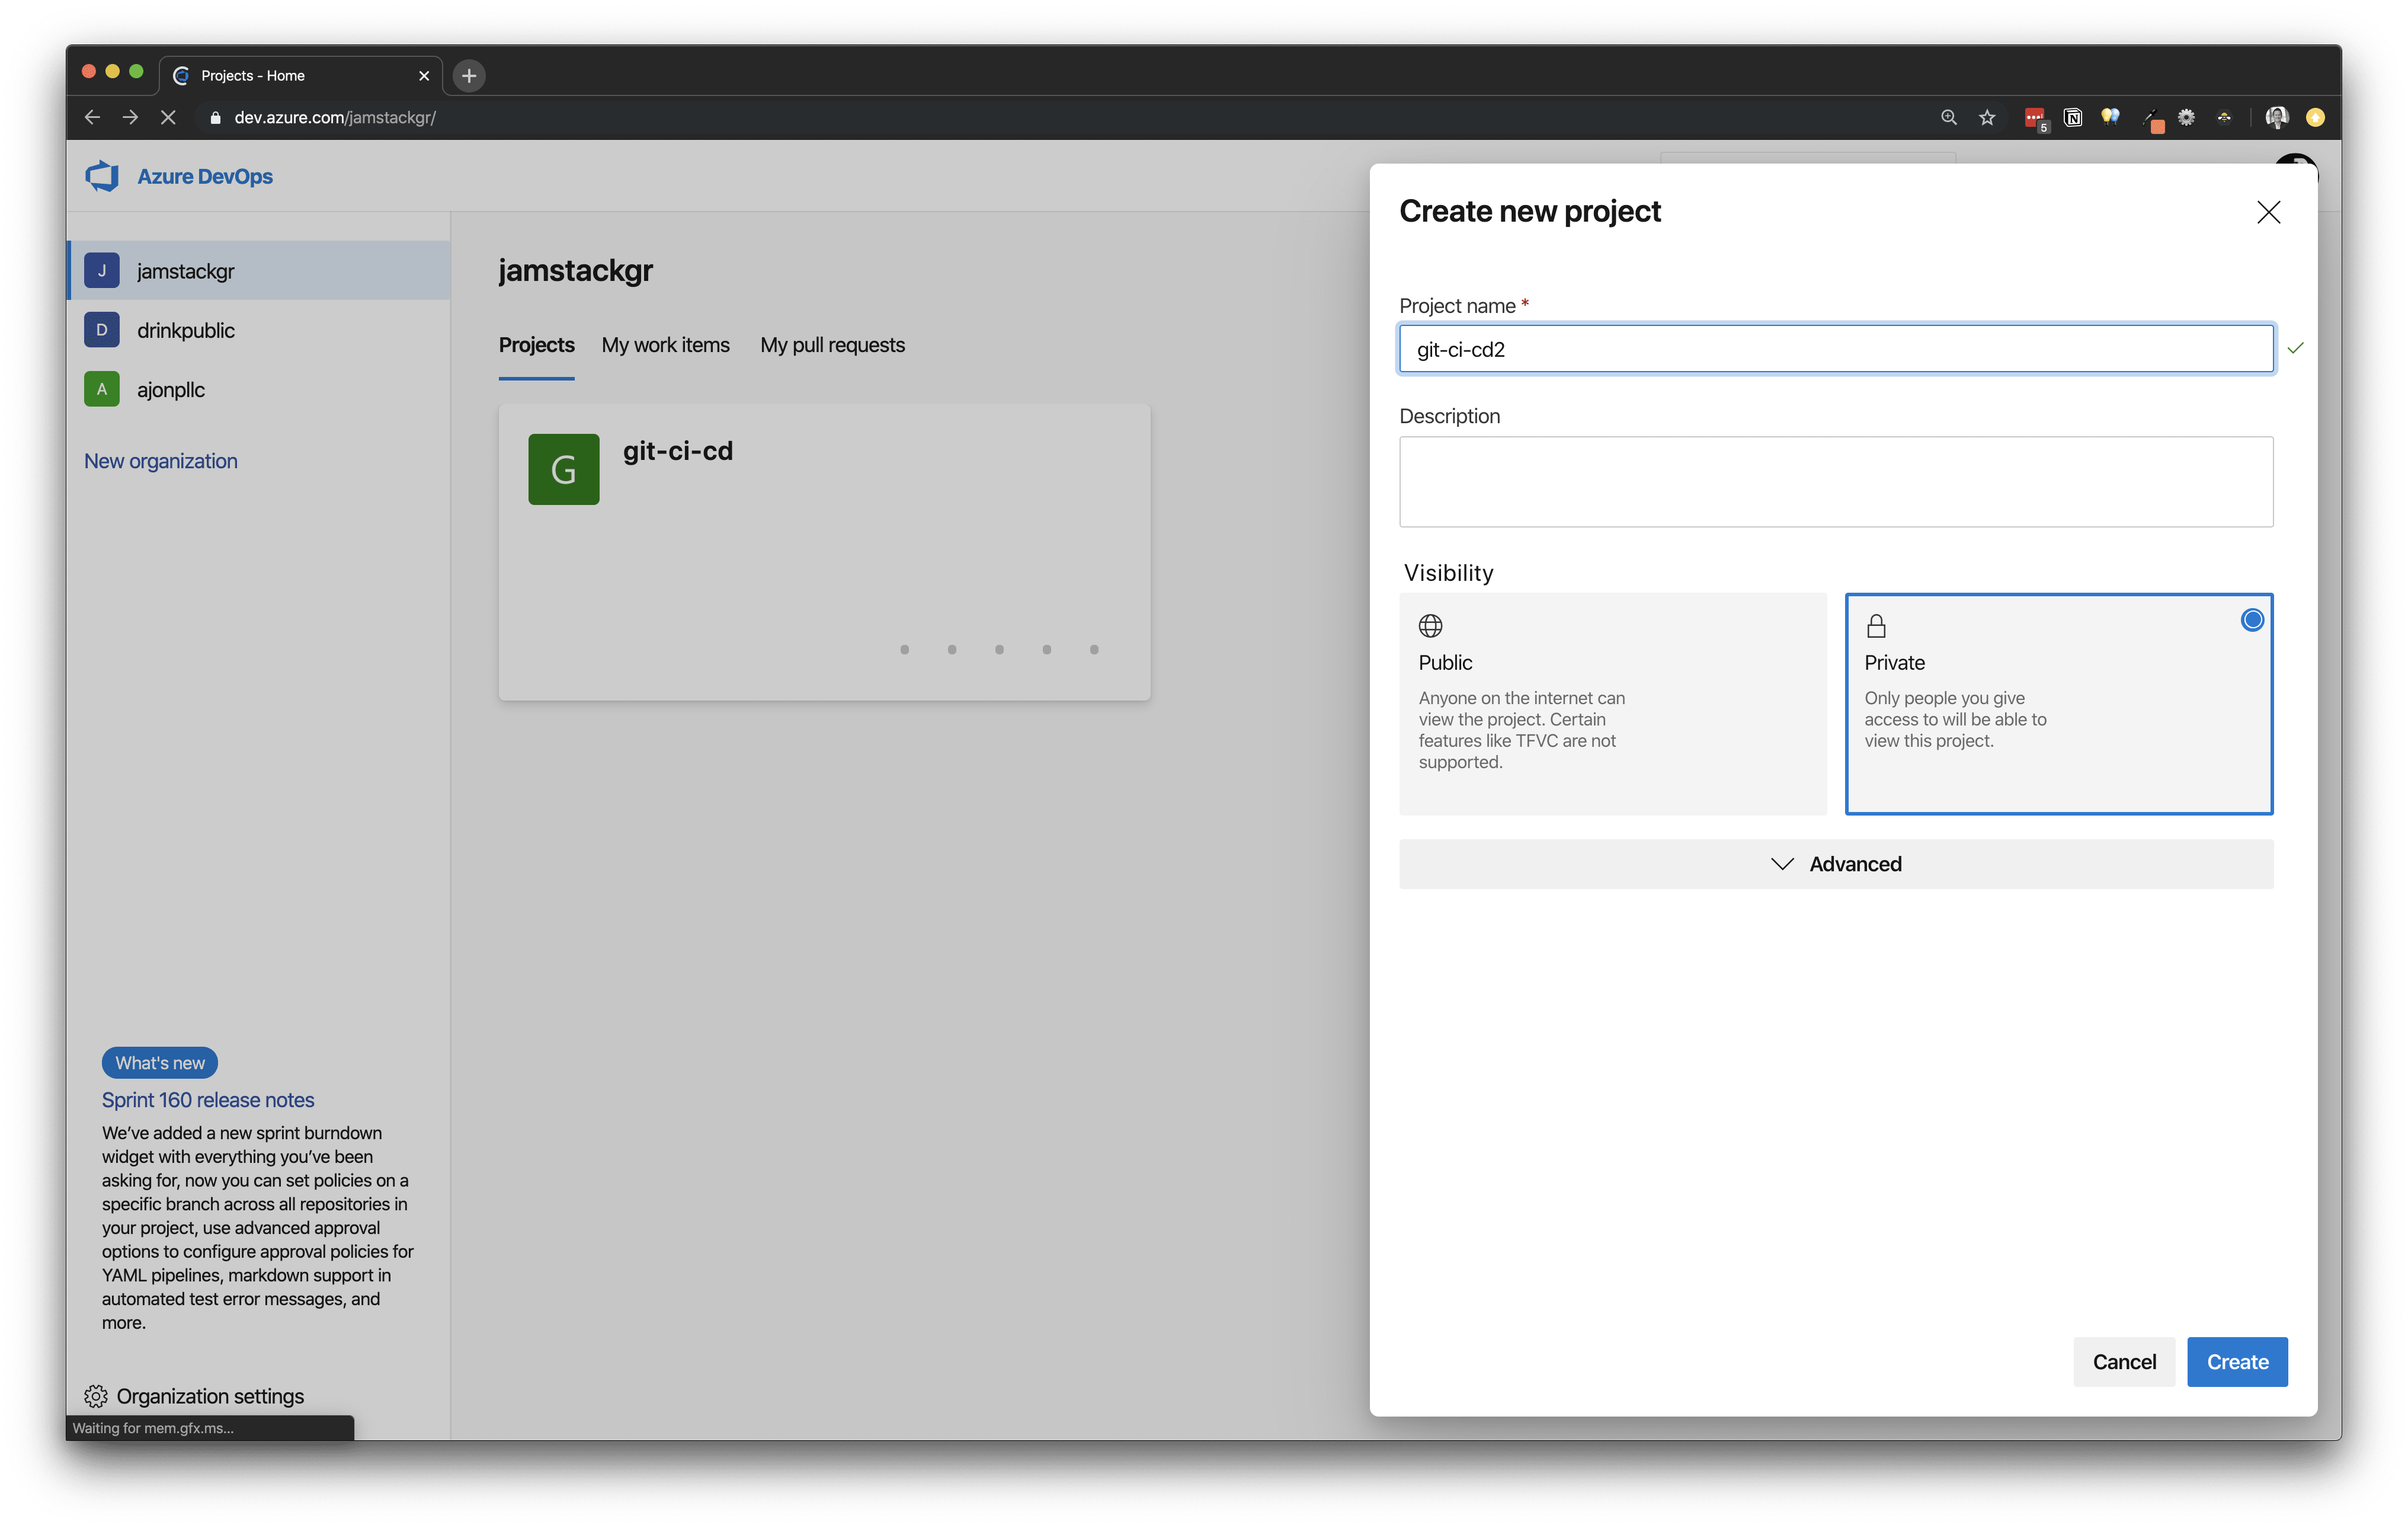The width and height of the screenshot is (2408, 1528).
Task: Click New organization link
Action: pos(160,460)
